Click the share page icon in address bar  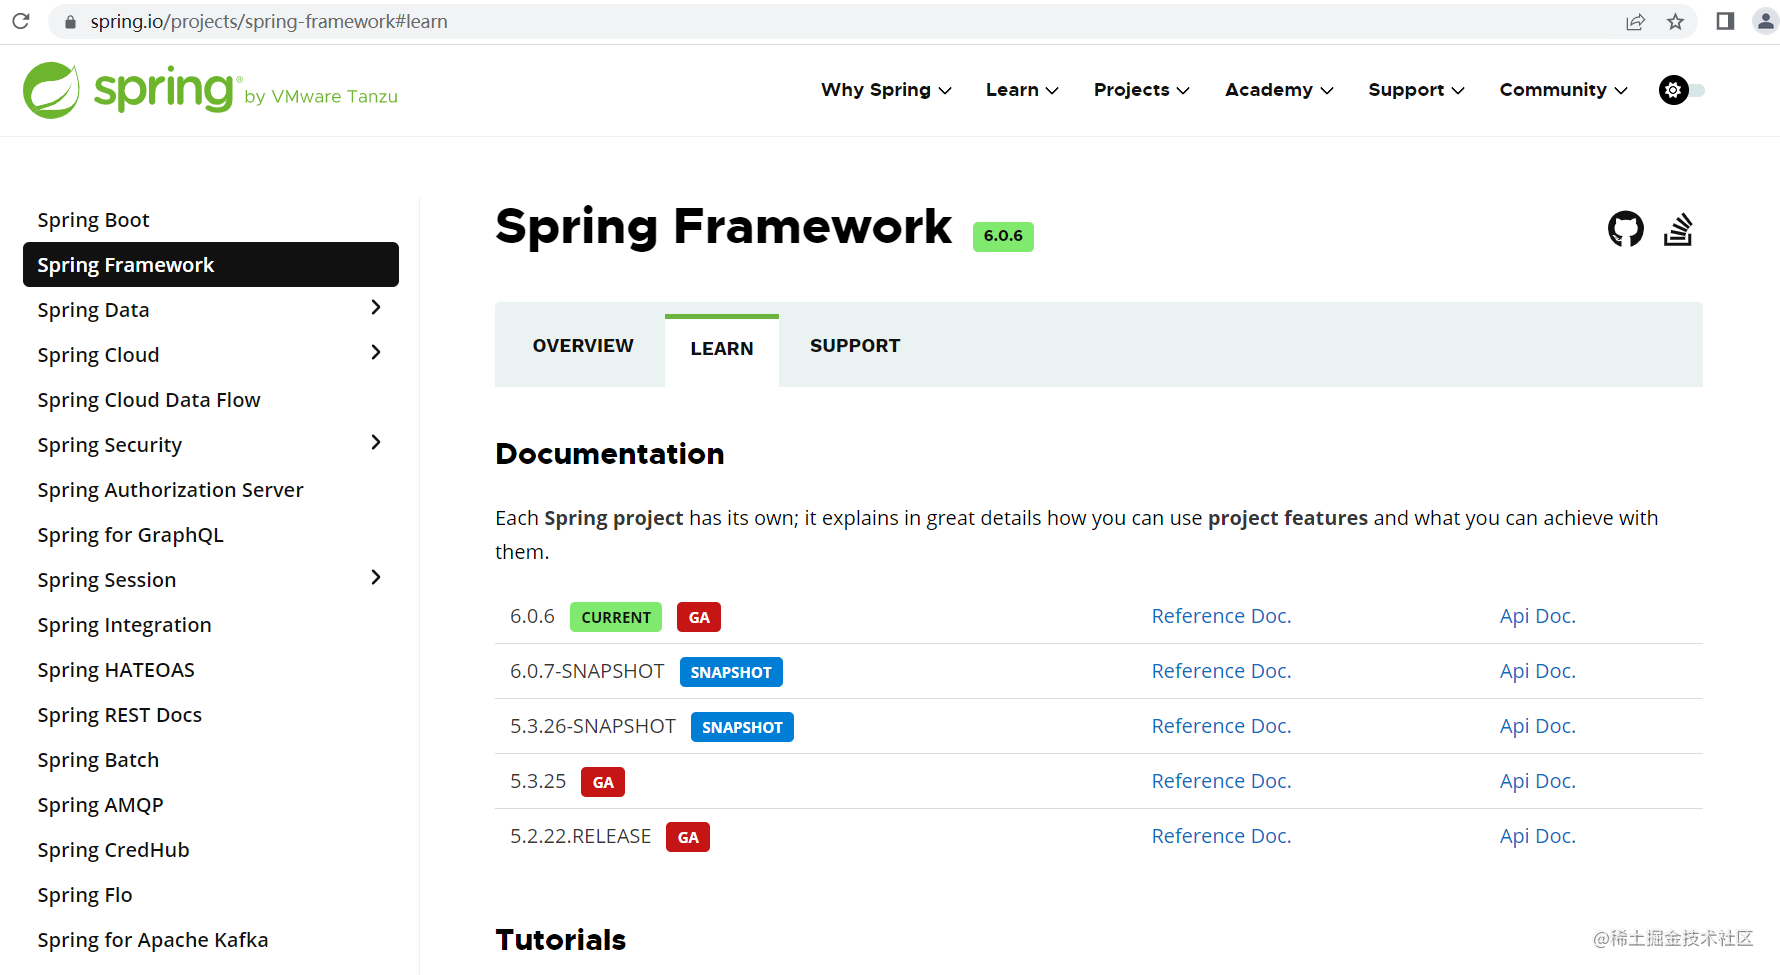(x=1636, y=21)
